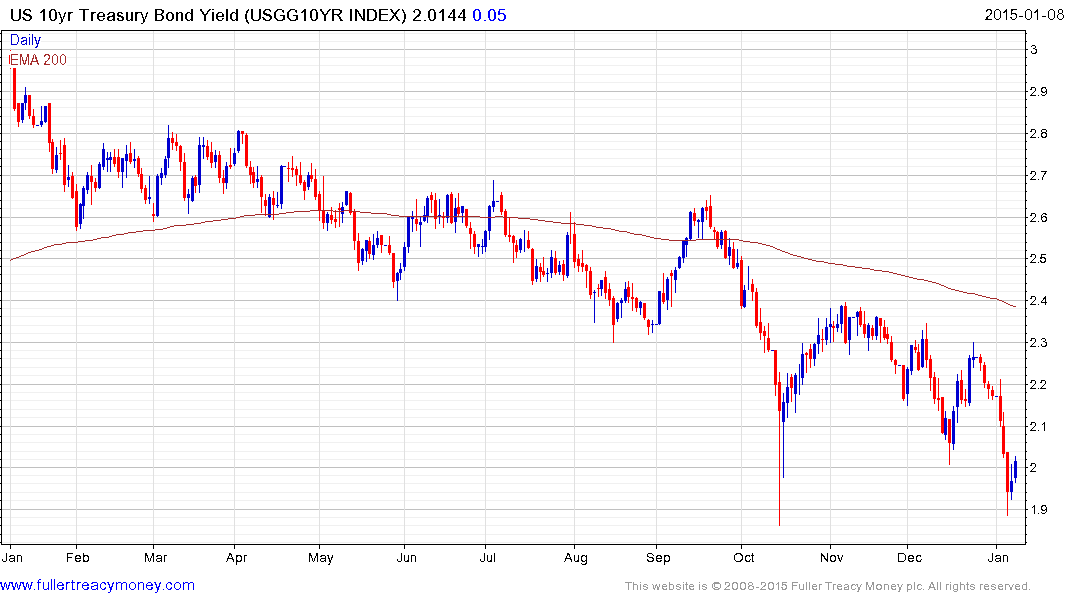Click the 'Jul' month axis label
1075x600 pixels.
click(487, 557)
